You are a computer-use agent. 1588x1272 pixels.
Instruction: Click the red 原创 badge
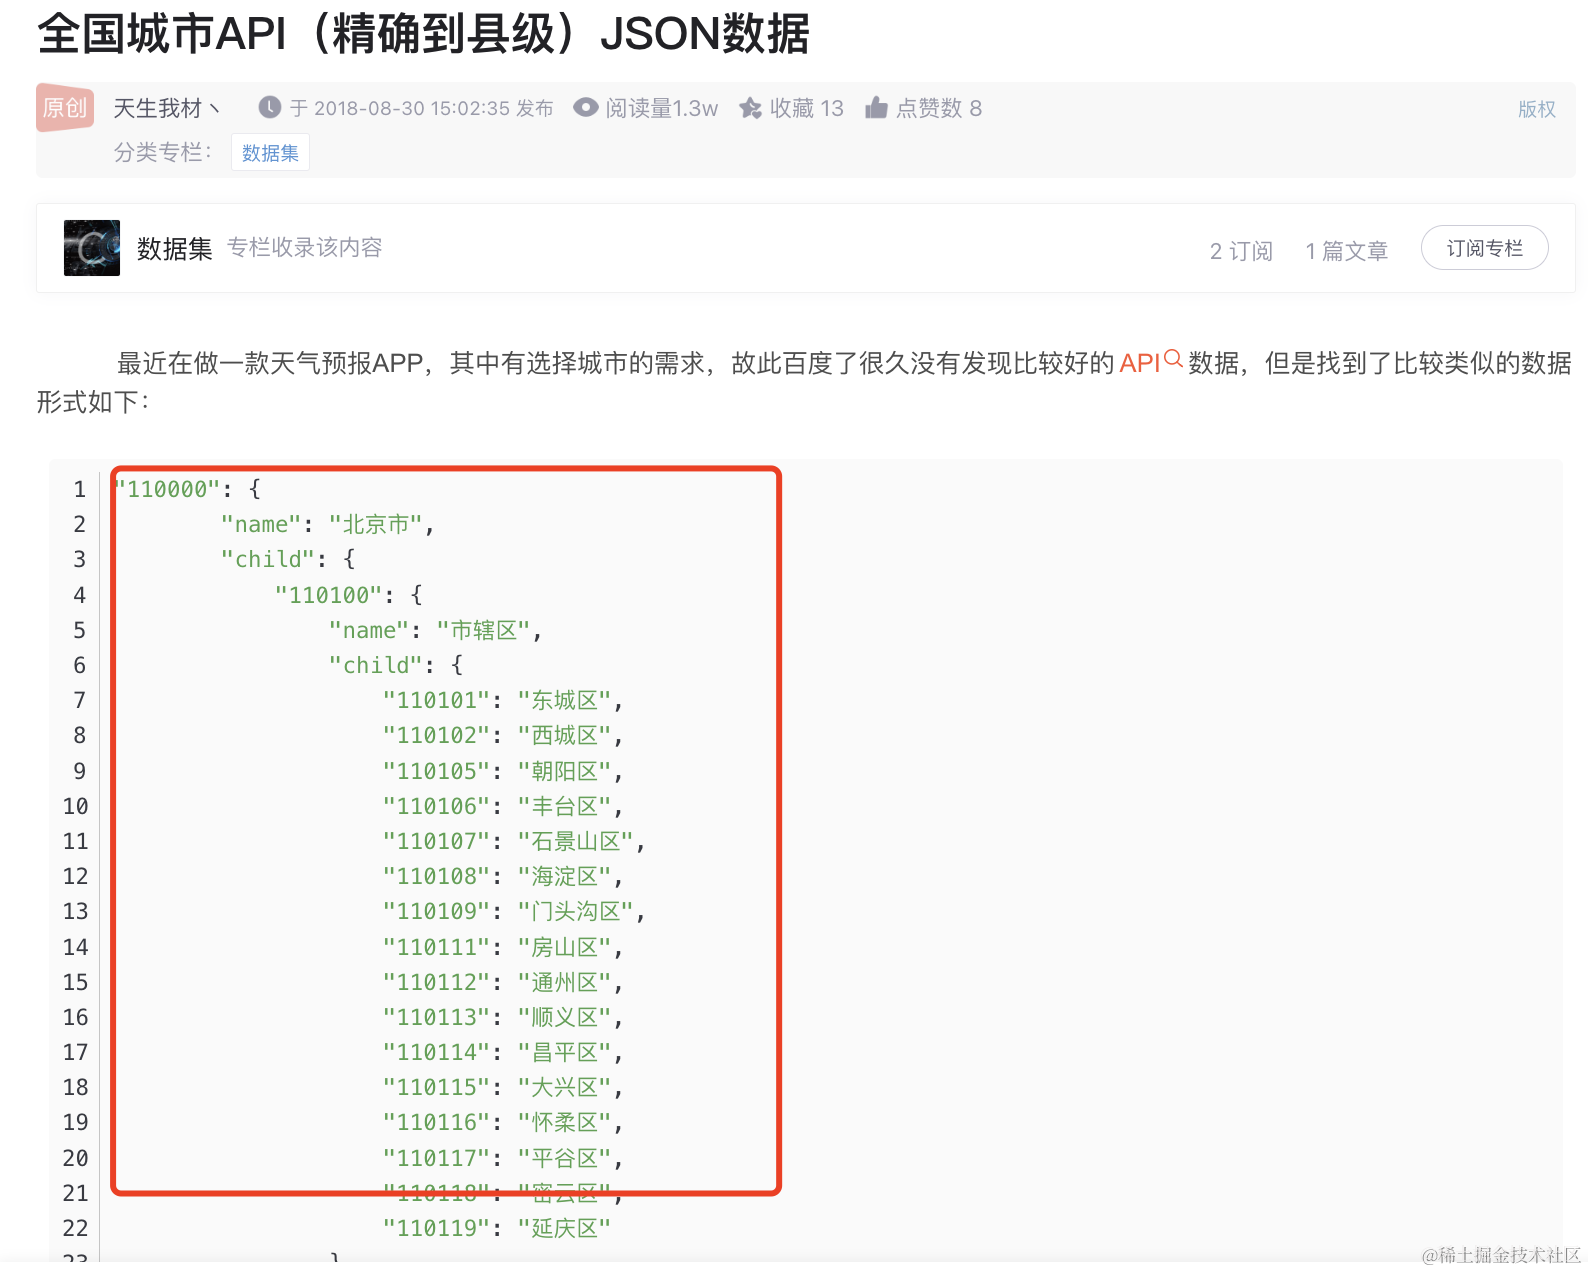(x=65, y=108)
